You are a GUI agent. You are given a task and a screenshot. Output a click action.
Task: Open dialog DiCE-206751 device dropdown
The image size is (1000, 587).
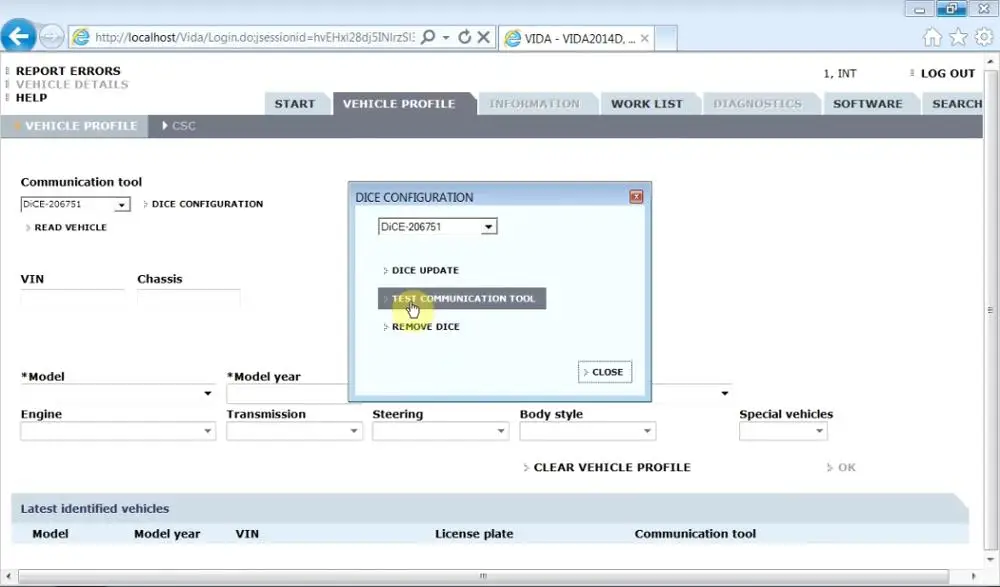(x=438, y=227)
